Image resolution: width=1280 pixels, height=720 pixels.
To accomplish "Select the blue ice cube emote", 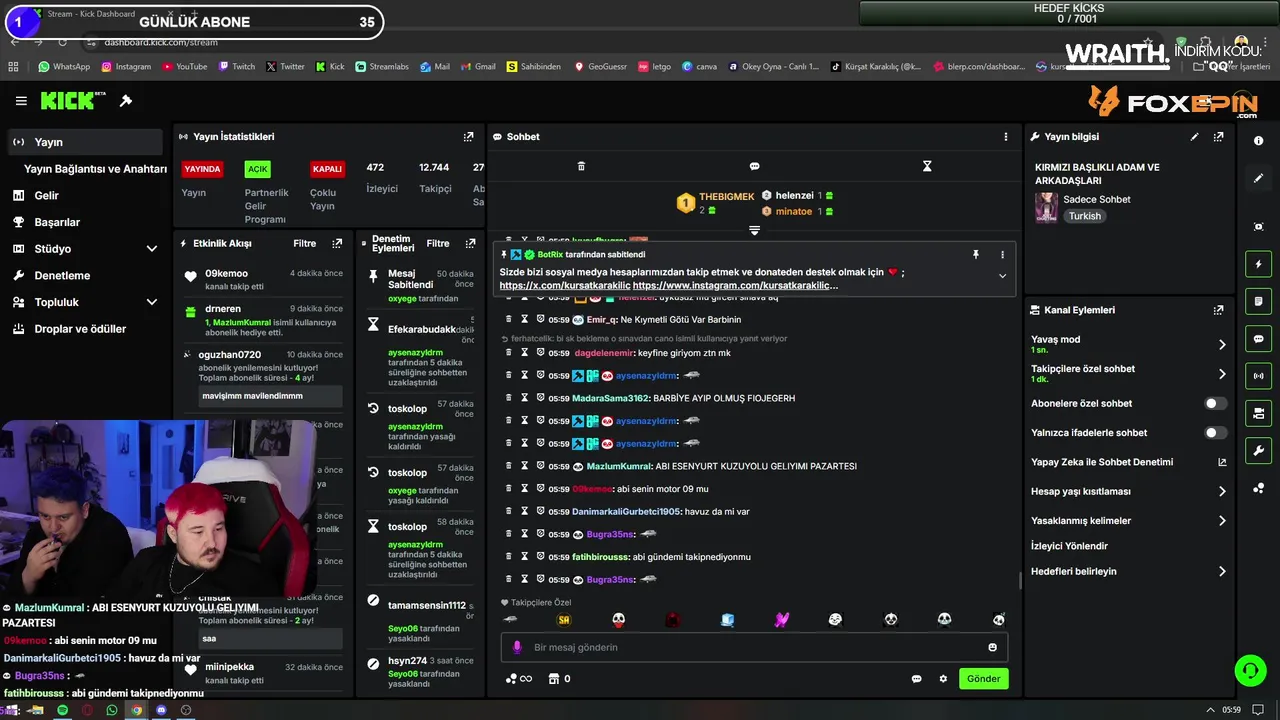I will [x=727, y=620].
